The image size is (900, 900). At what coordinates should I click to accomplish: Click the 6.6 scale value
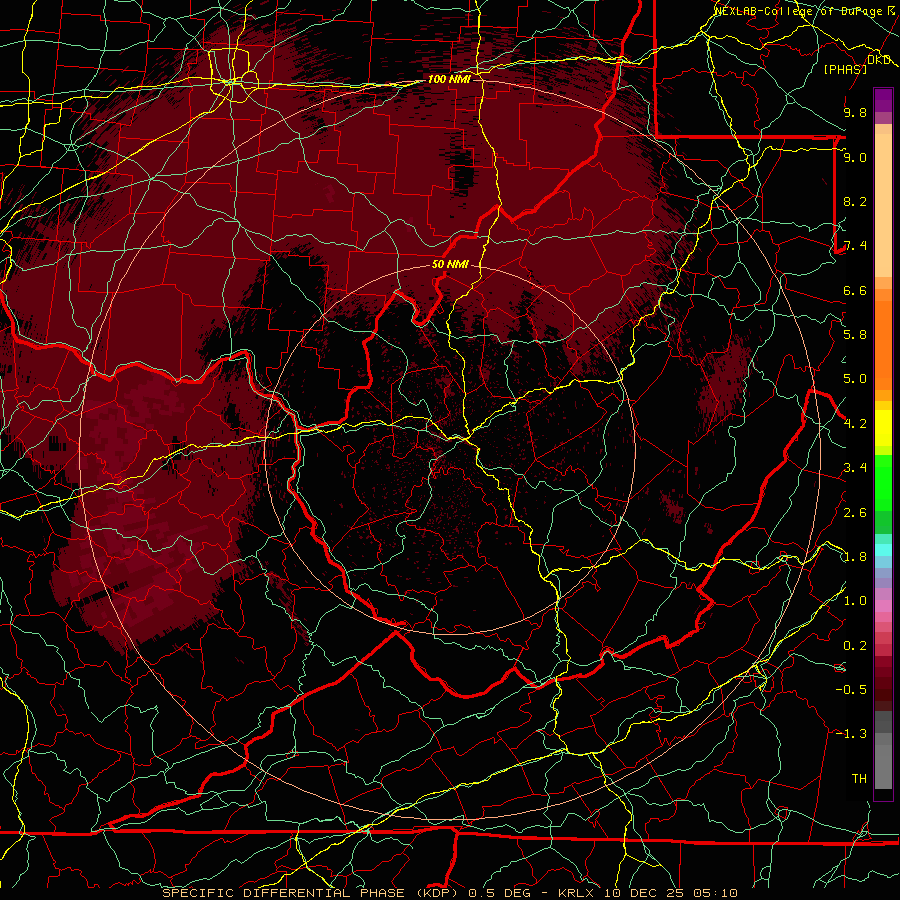point(855,290)
